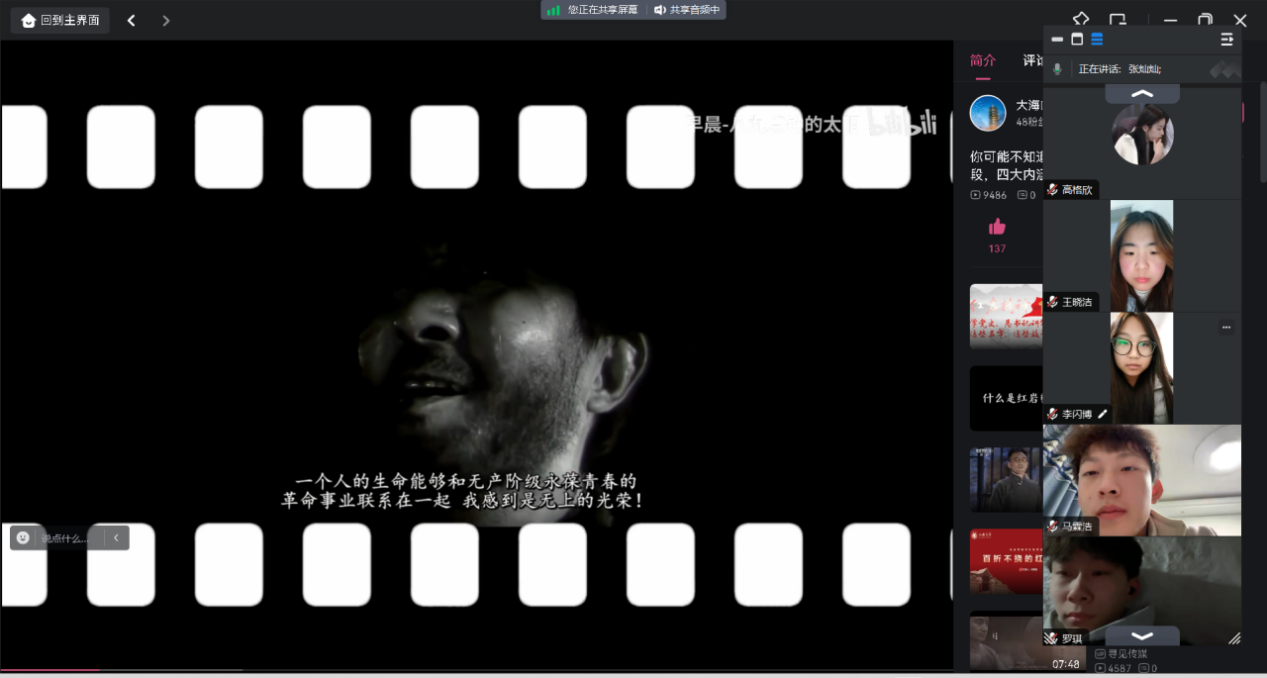Switch video panel to single-window layout

pyautogui.click(x=1077, y=39)
